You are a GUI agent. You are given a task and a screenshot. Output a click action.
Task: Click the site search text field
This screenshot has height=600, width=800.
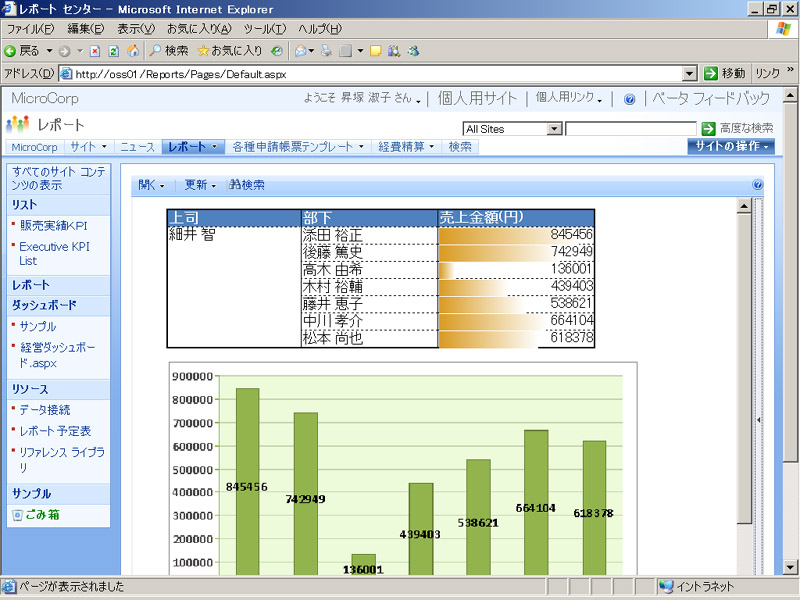pyautogui.click(x=631, y=129)
